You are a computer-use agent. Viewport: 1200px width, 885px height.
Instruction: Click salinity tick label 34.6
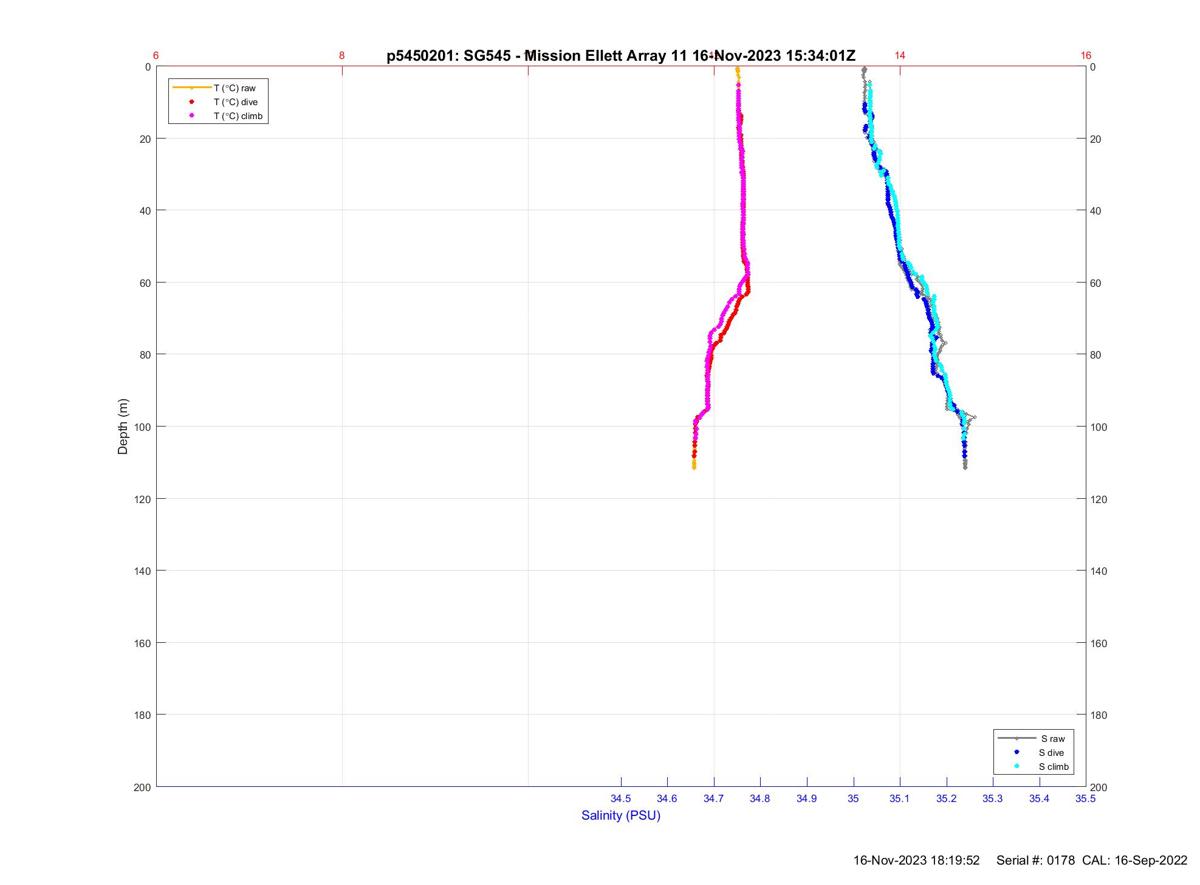(x=667, y=798)
